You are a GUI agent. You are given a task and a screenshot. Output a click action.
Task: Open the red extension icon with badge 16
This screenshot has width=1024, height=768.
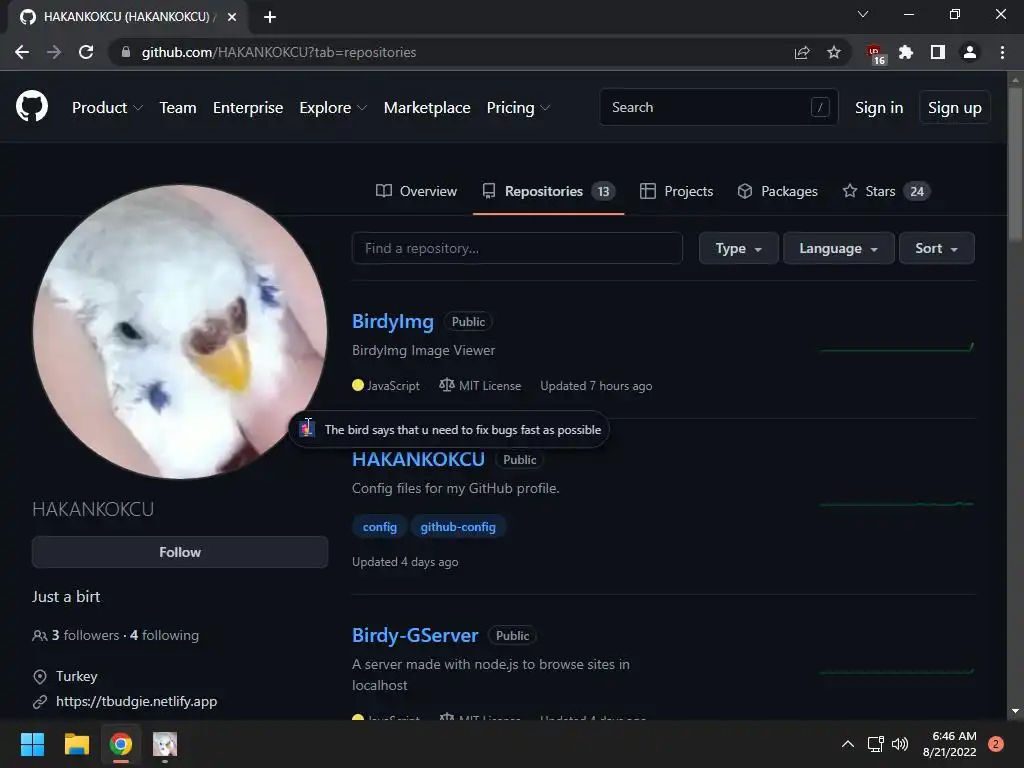coord(875,54)
